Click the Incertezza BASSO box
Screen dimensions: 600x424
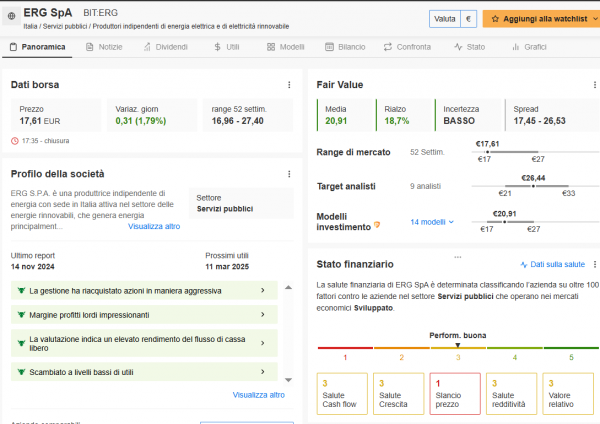468,115
